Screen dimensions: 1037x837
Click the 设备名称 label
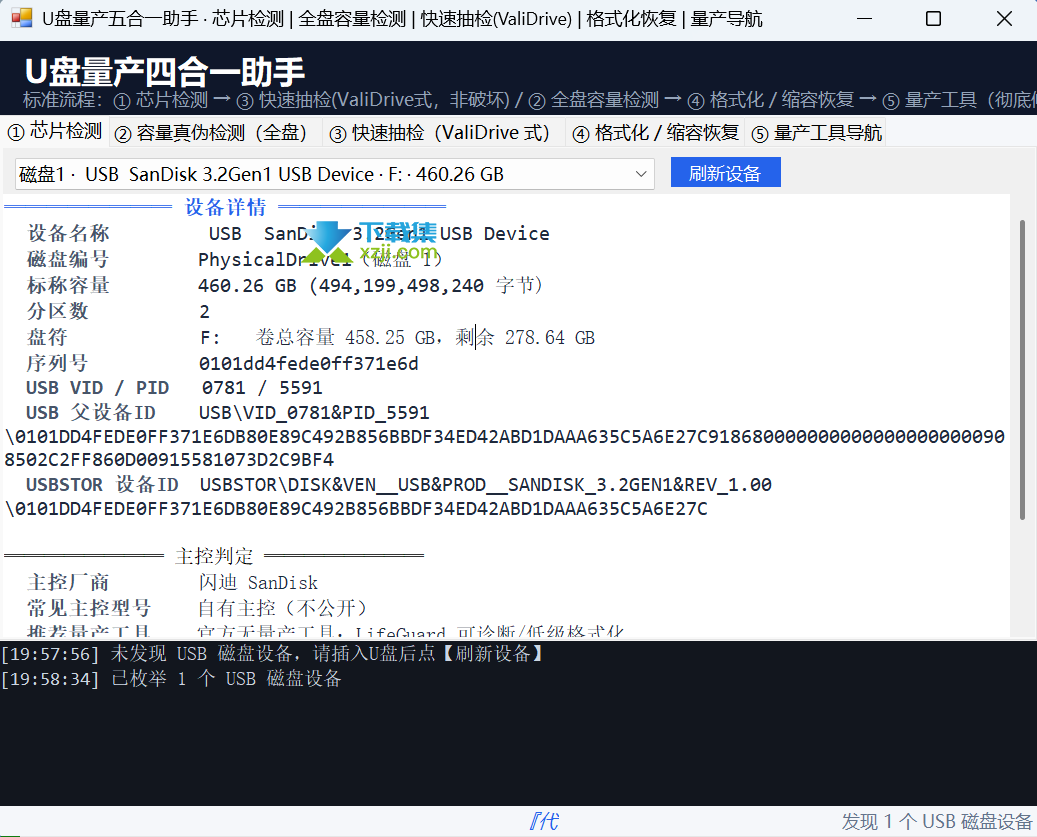tap(68, 233)
